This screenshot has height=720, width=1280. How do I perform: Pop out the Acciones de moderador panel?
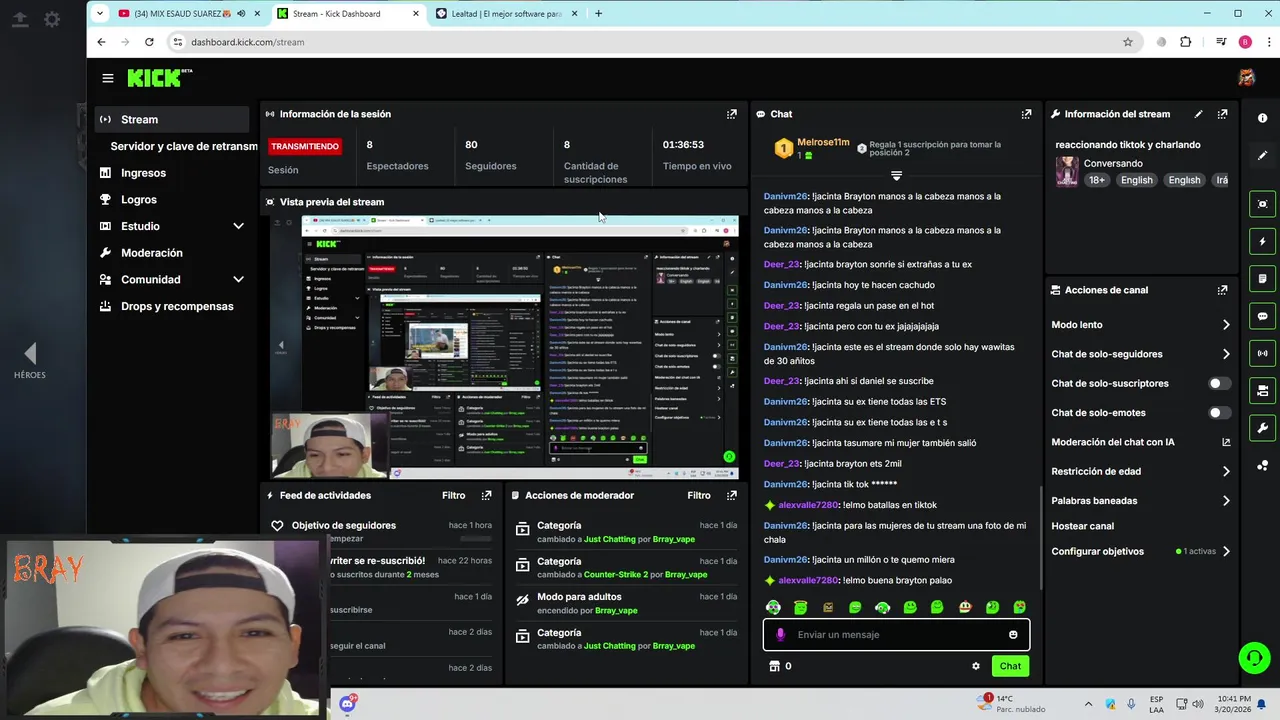coord(732,495)
